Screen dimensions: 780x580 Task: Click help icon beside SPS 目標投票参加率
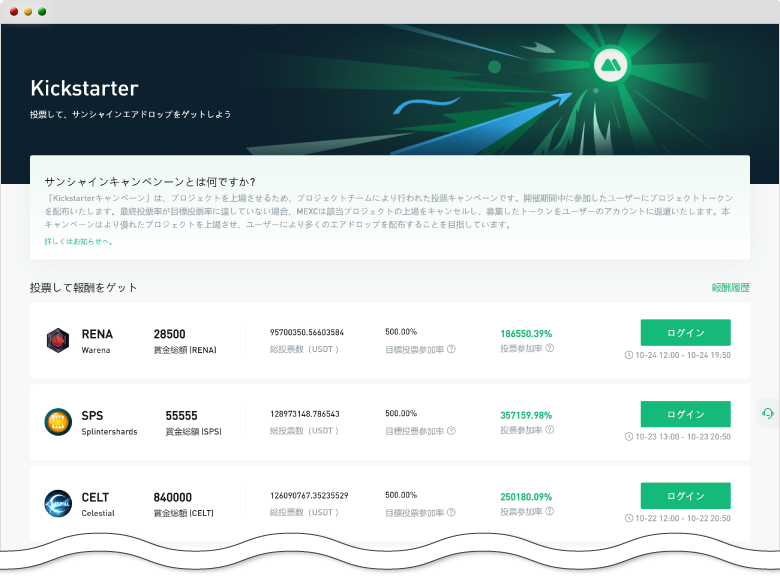[x=451, y=431]
